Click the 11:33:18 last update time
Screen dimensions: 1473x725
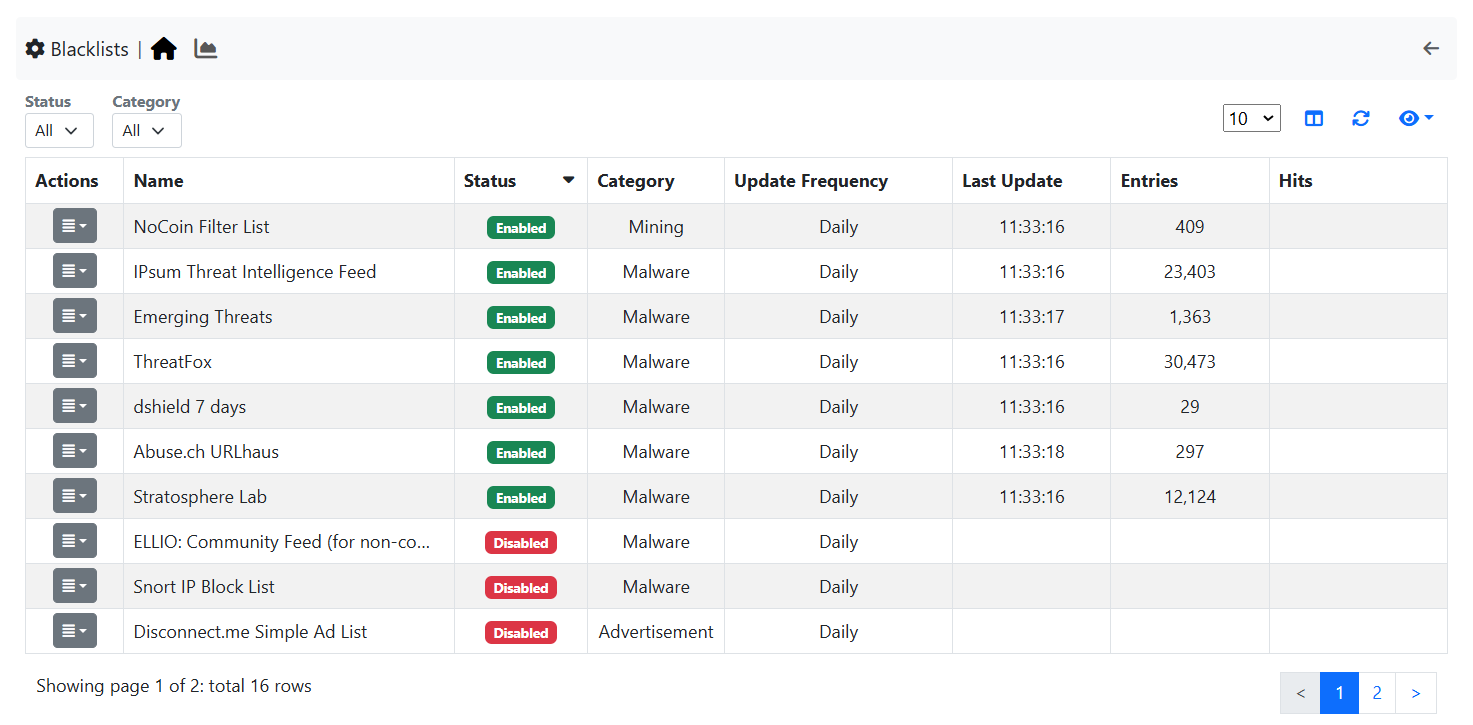1032,452
